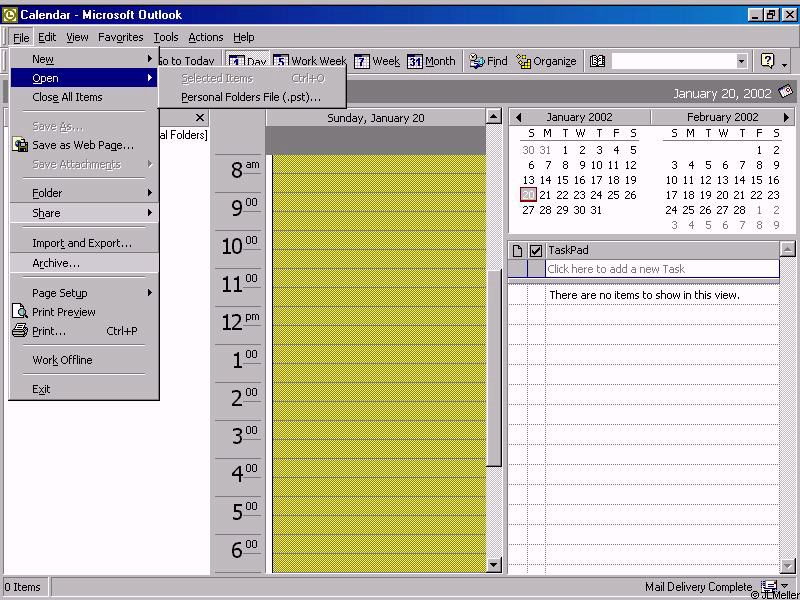Image resolution: width=800 pixels, height=600 pixels.
Task: Switch to Work Week view icon
Action: click(281, 62)
